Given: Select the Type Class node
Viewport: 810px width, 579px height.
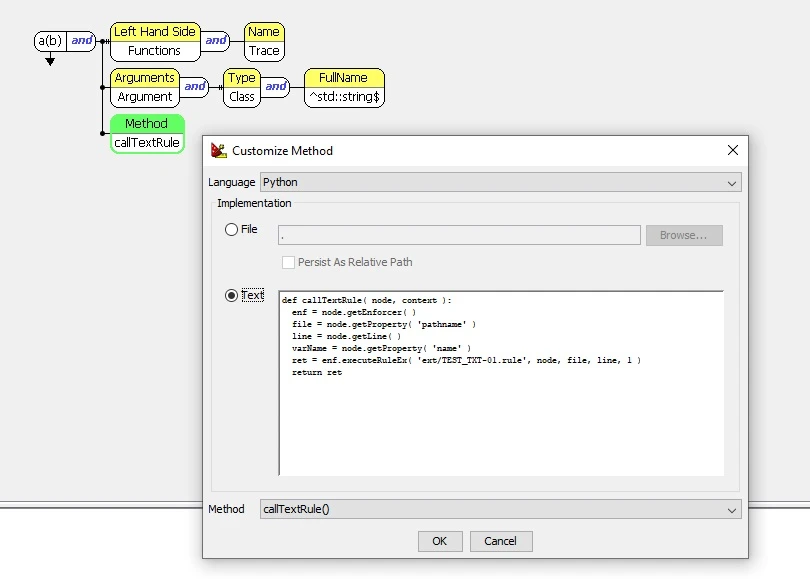Looking at the screenshot, I should point(242,88).
